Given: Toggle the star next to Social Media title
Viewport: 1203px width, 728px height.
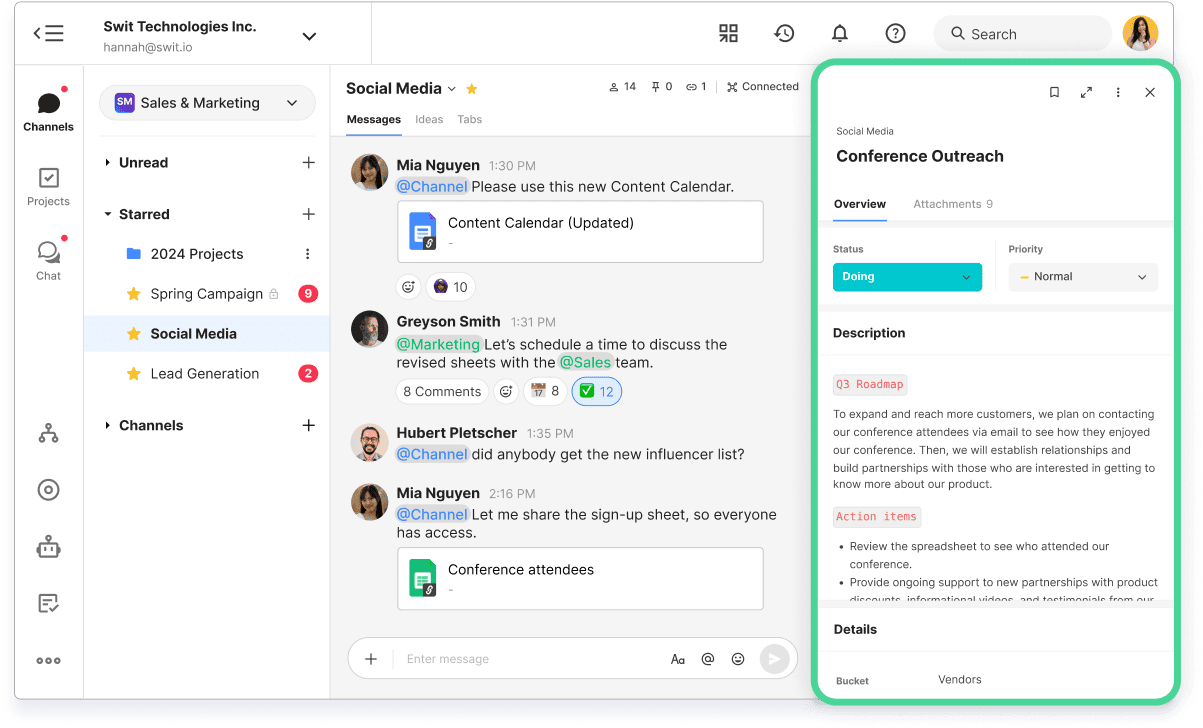Looking at the screenshot, I should point(472,88).
